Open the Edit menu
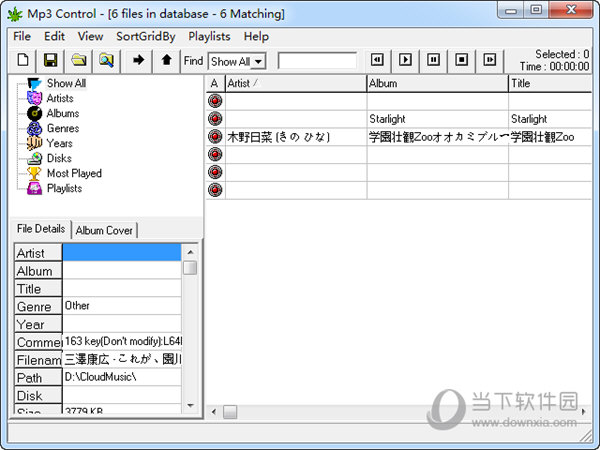 (54, 36)
